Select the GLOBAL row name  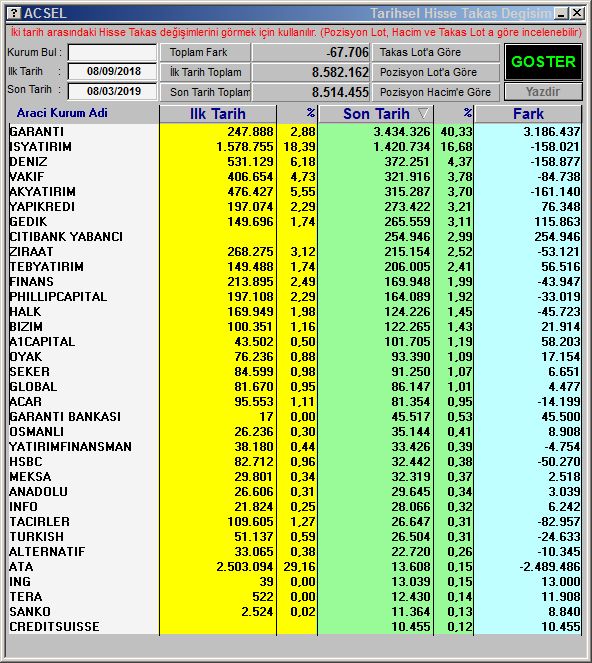coord(33,387)
